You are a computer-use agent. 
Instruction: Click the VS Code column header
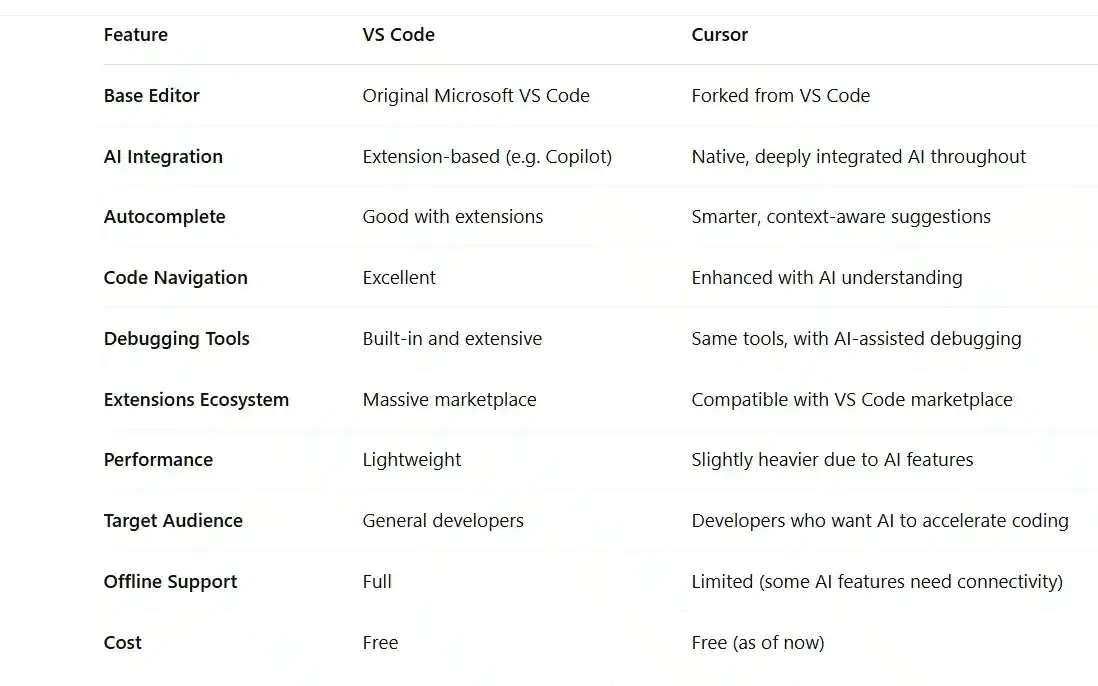(398, 35)
